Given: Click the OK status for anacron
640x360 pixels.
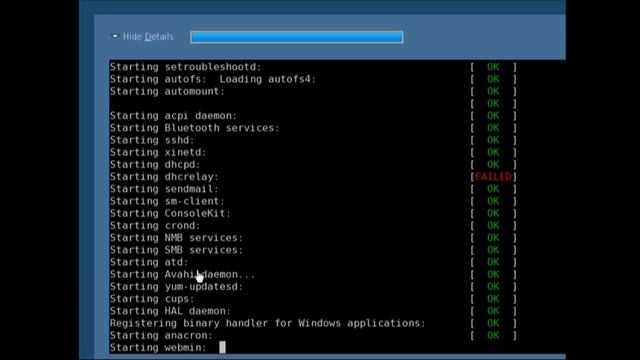Looking at the screenshot, I should coord(493,336).
